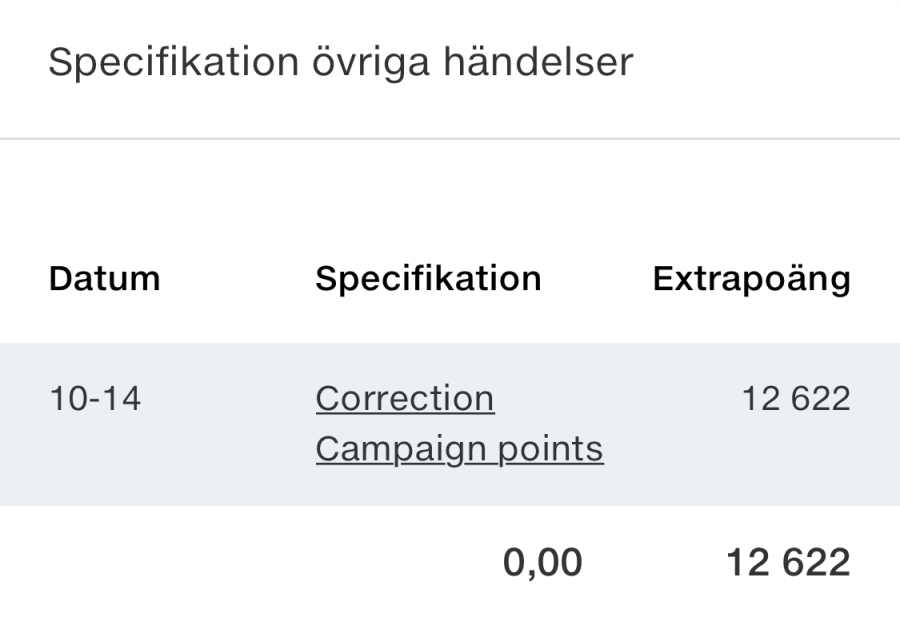Click the Extrapoäng column header

coord(751,279)
